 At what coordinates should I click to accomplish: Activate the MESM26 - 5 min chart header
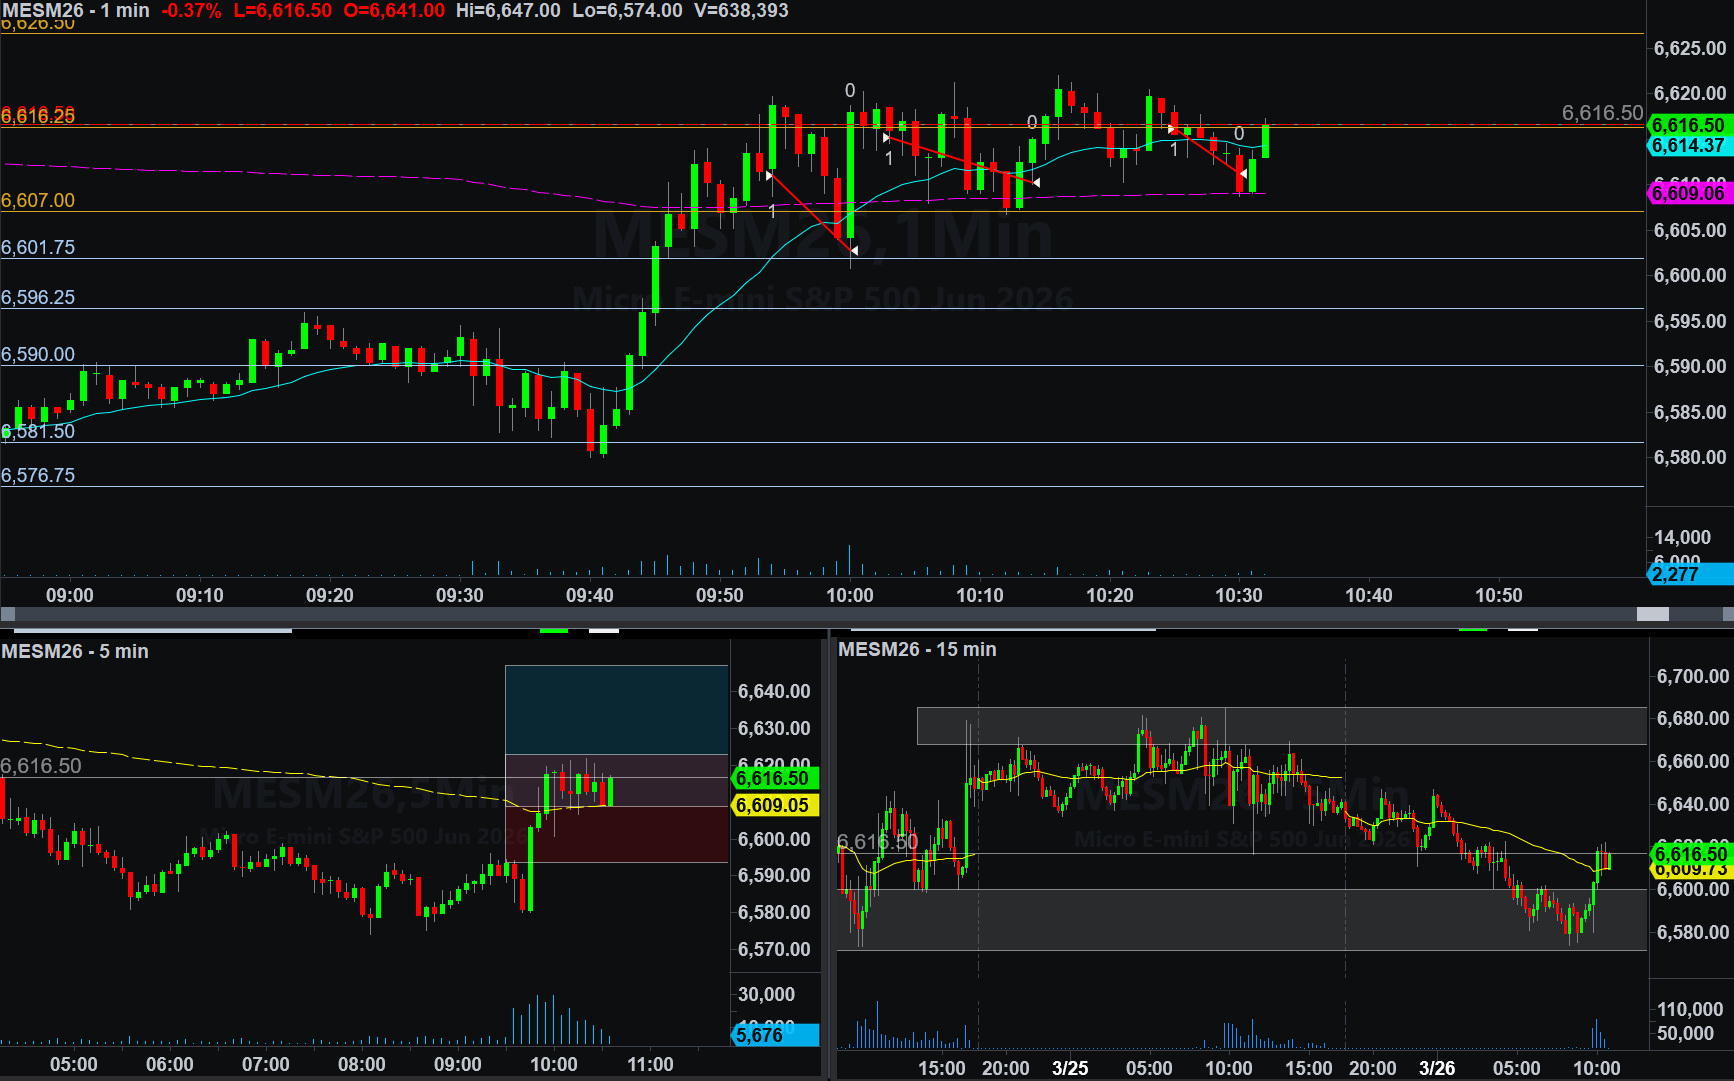[75, 651]
